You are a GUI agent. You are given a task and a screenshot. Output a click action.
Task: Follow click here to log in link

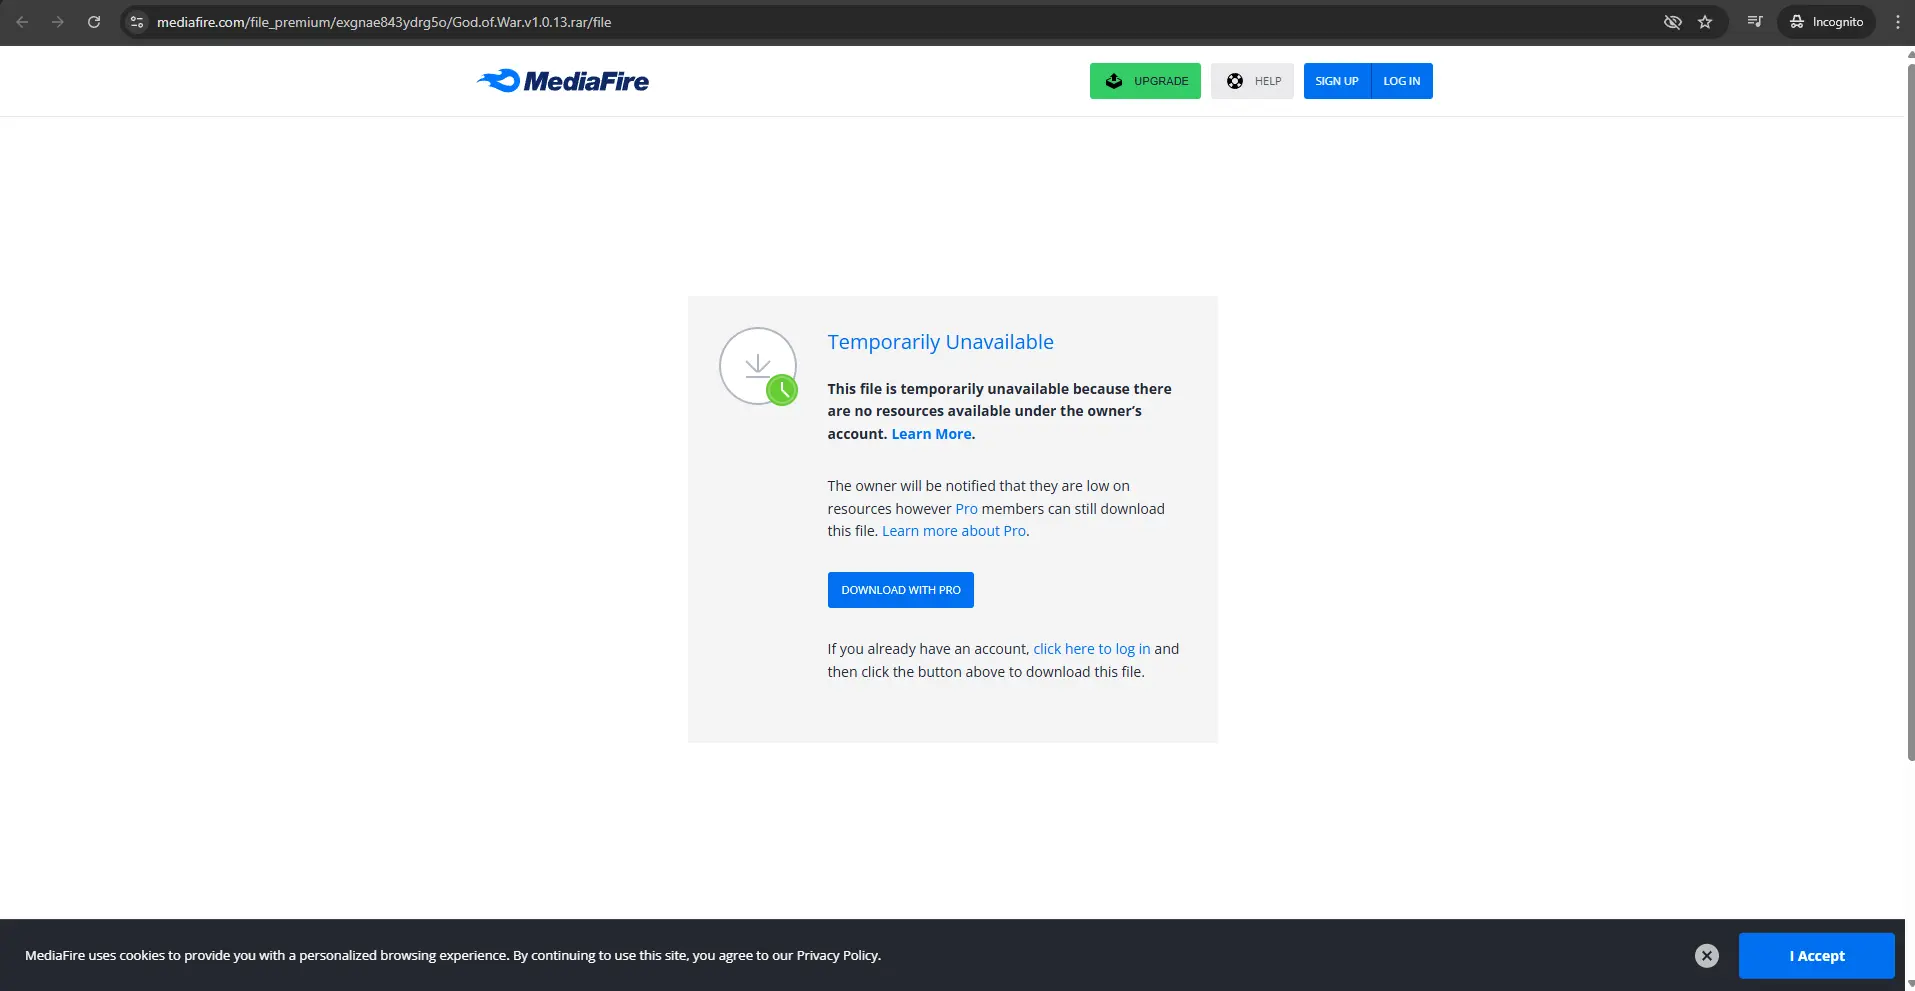pyautogui.click(x=1092, y=649)
